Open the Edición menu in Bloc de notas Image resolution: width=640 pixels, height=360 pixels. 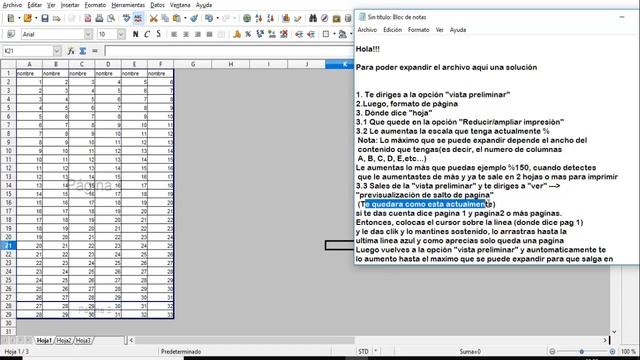pos(392,30)
